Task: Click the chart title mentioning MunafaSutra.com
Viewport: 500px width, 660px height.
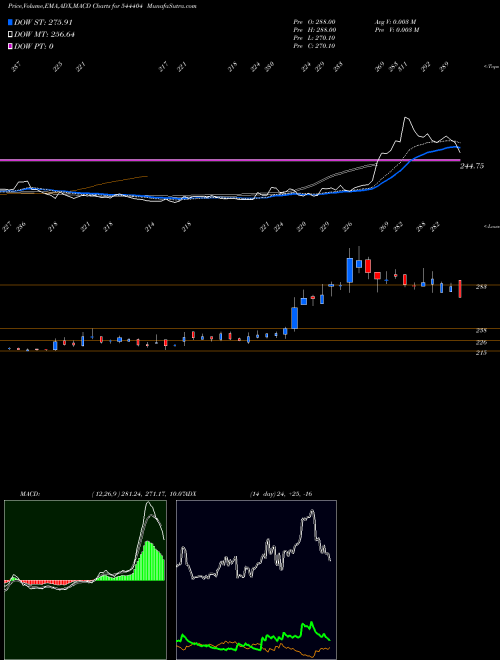Action: (x=102, y=6)
